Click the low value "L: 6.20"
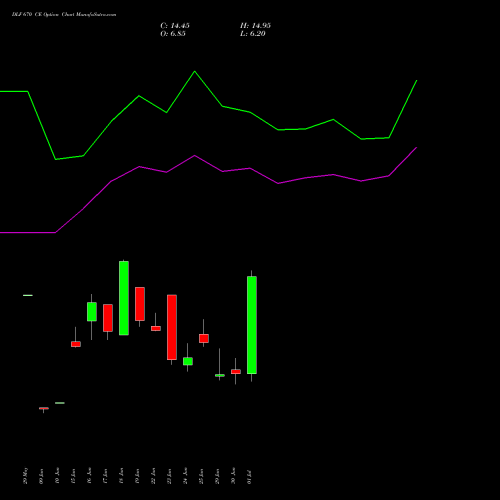 [x=253, y=34]
